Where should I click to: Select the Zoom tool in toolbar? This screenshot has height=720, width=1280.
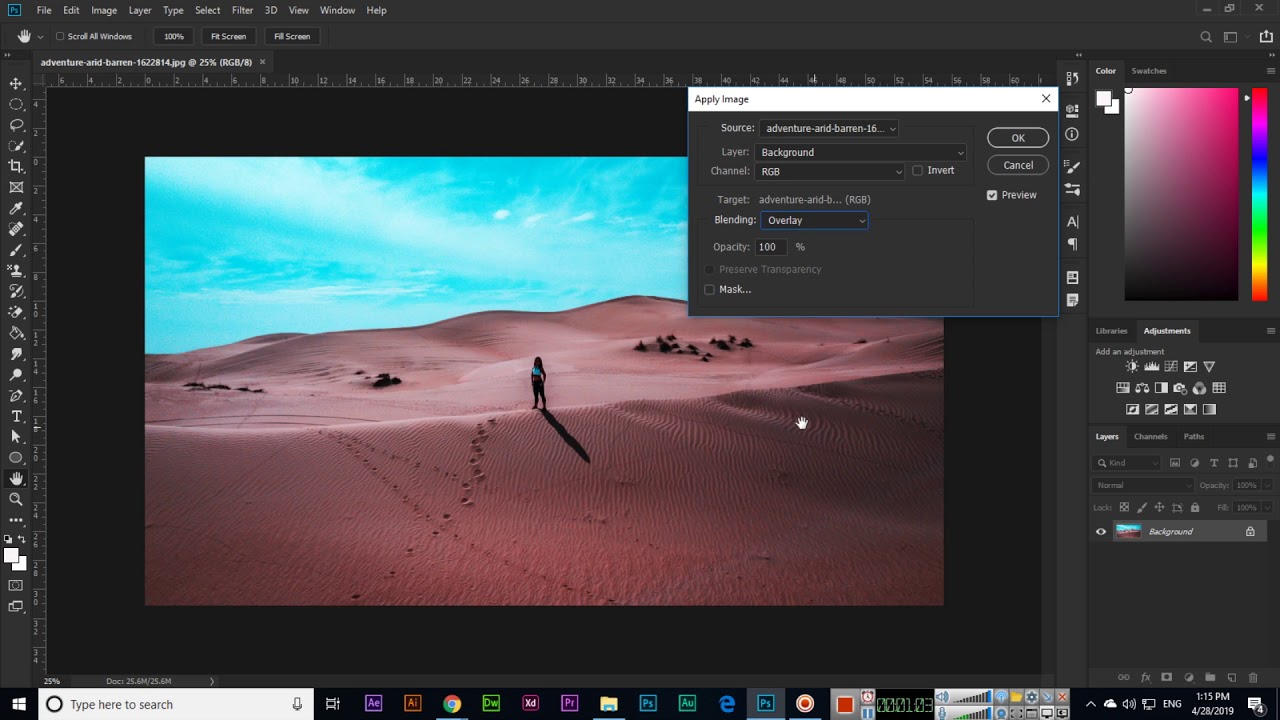pos(16,499)
